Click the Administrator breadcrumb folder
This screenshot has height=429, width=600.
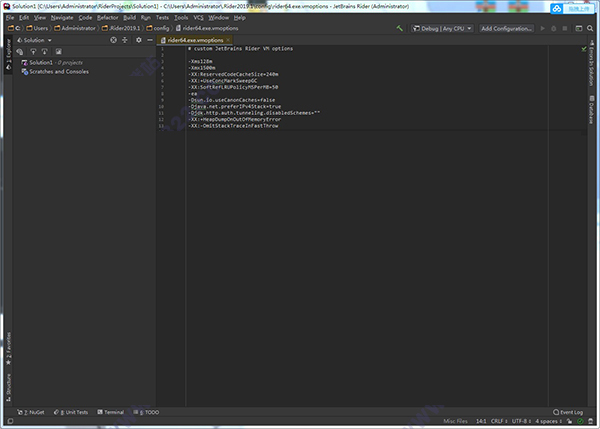(75, 28)
